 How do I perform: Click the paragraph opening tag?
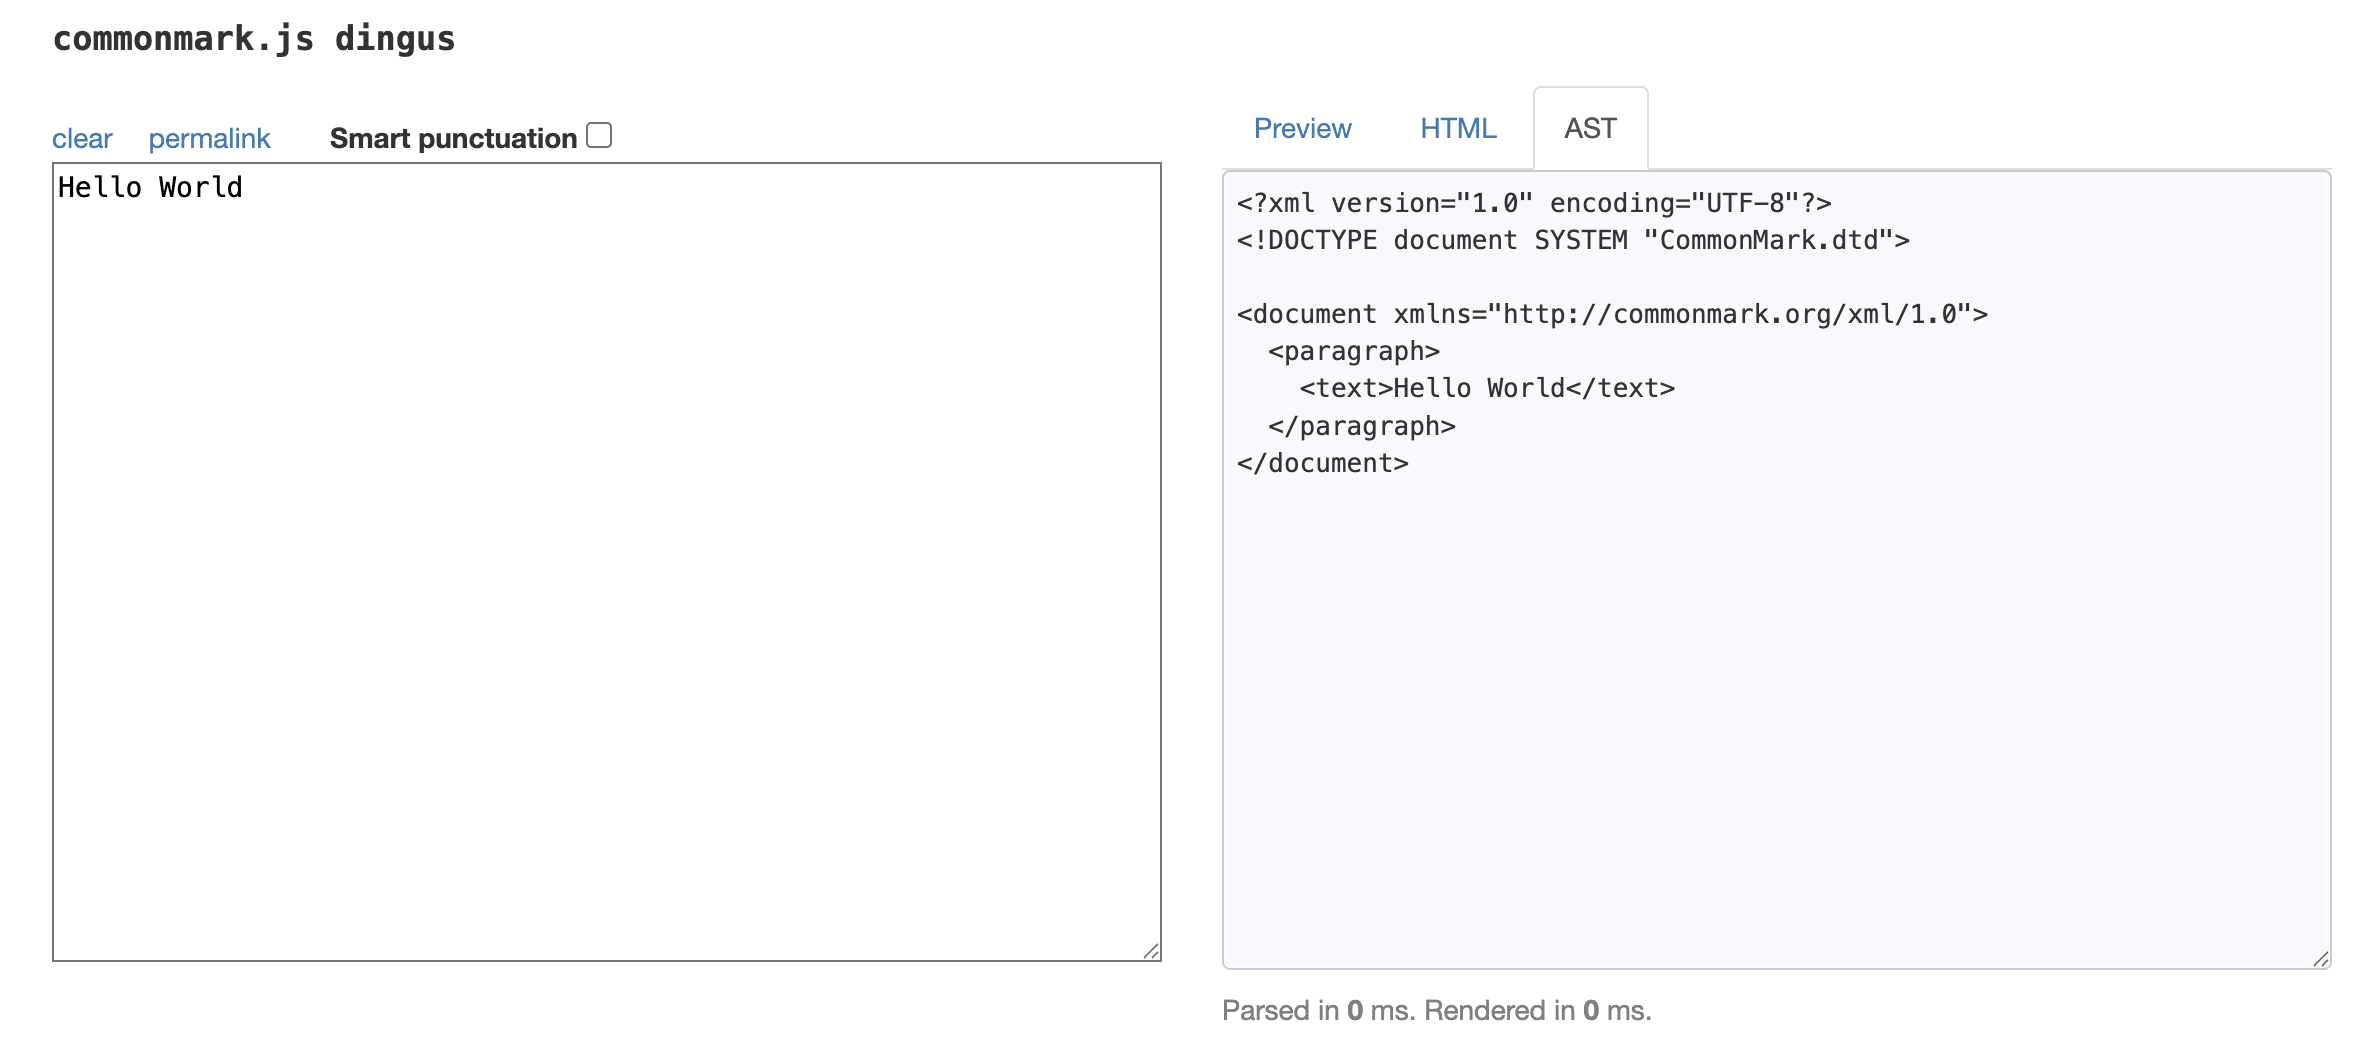[1354, 351]
